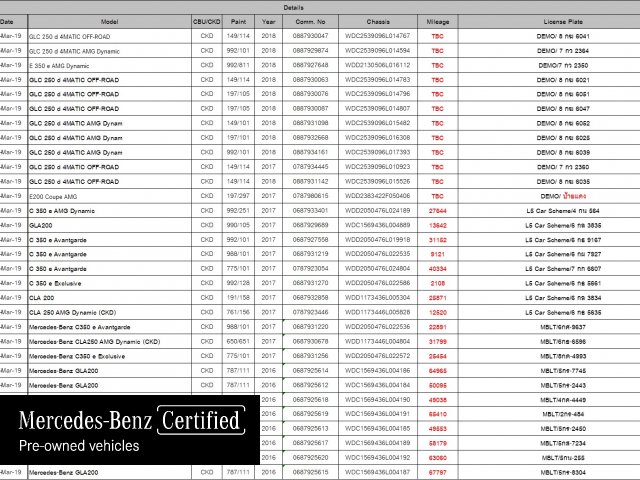Click the CLA 200 model cell

[109, 298]
